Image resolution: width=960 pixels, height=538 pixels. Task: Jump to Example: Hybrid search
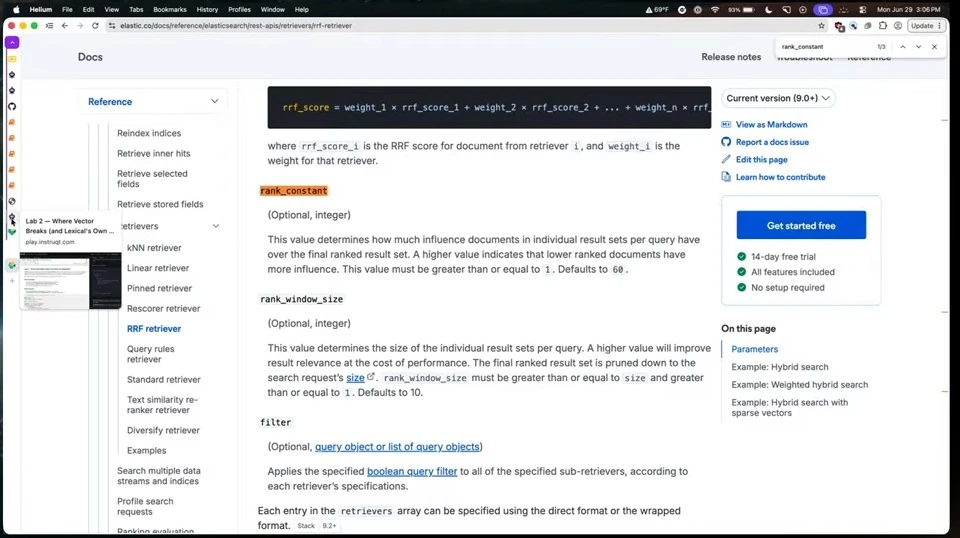[x=779, y=367]
